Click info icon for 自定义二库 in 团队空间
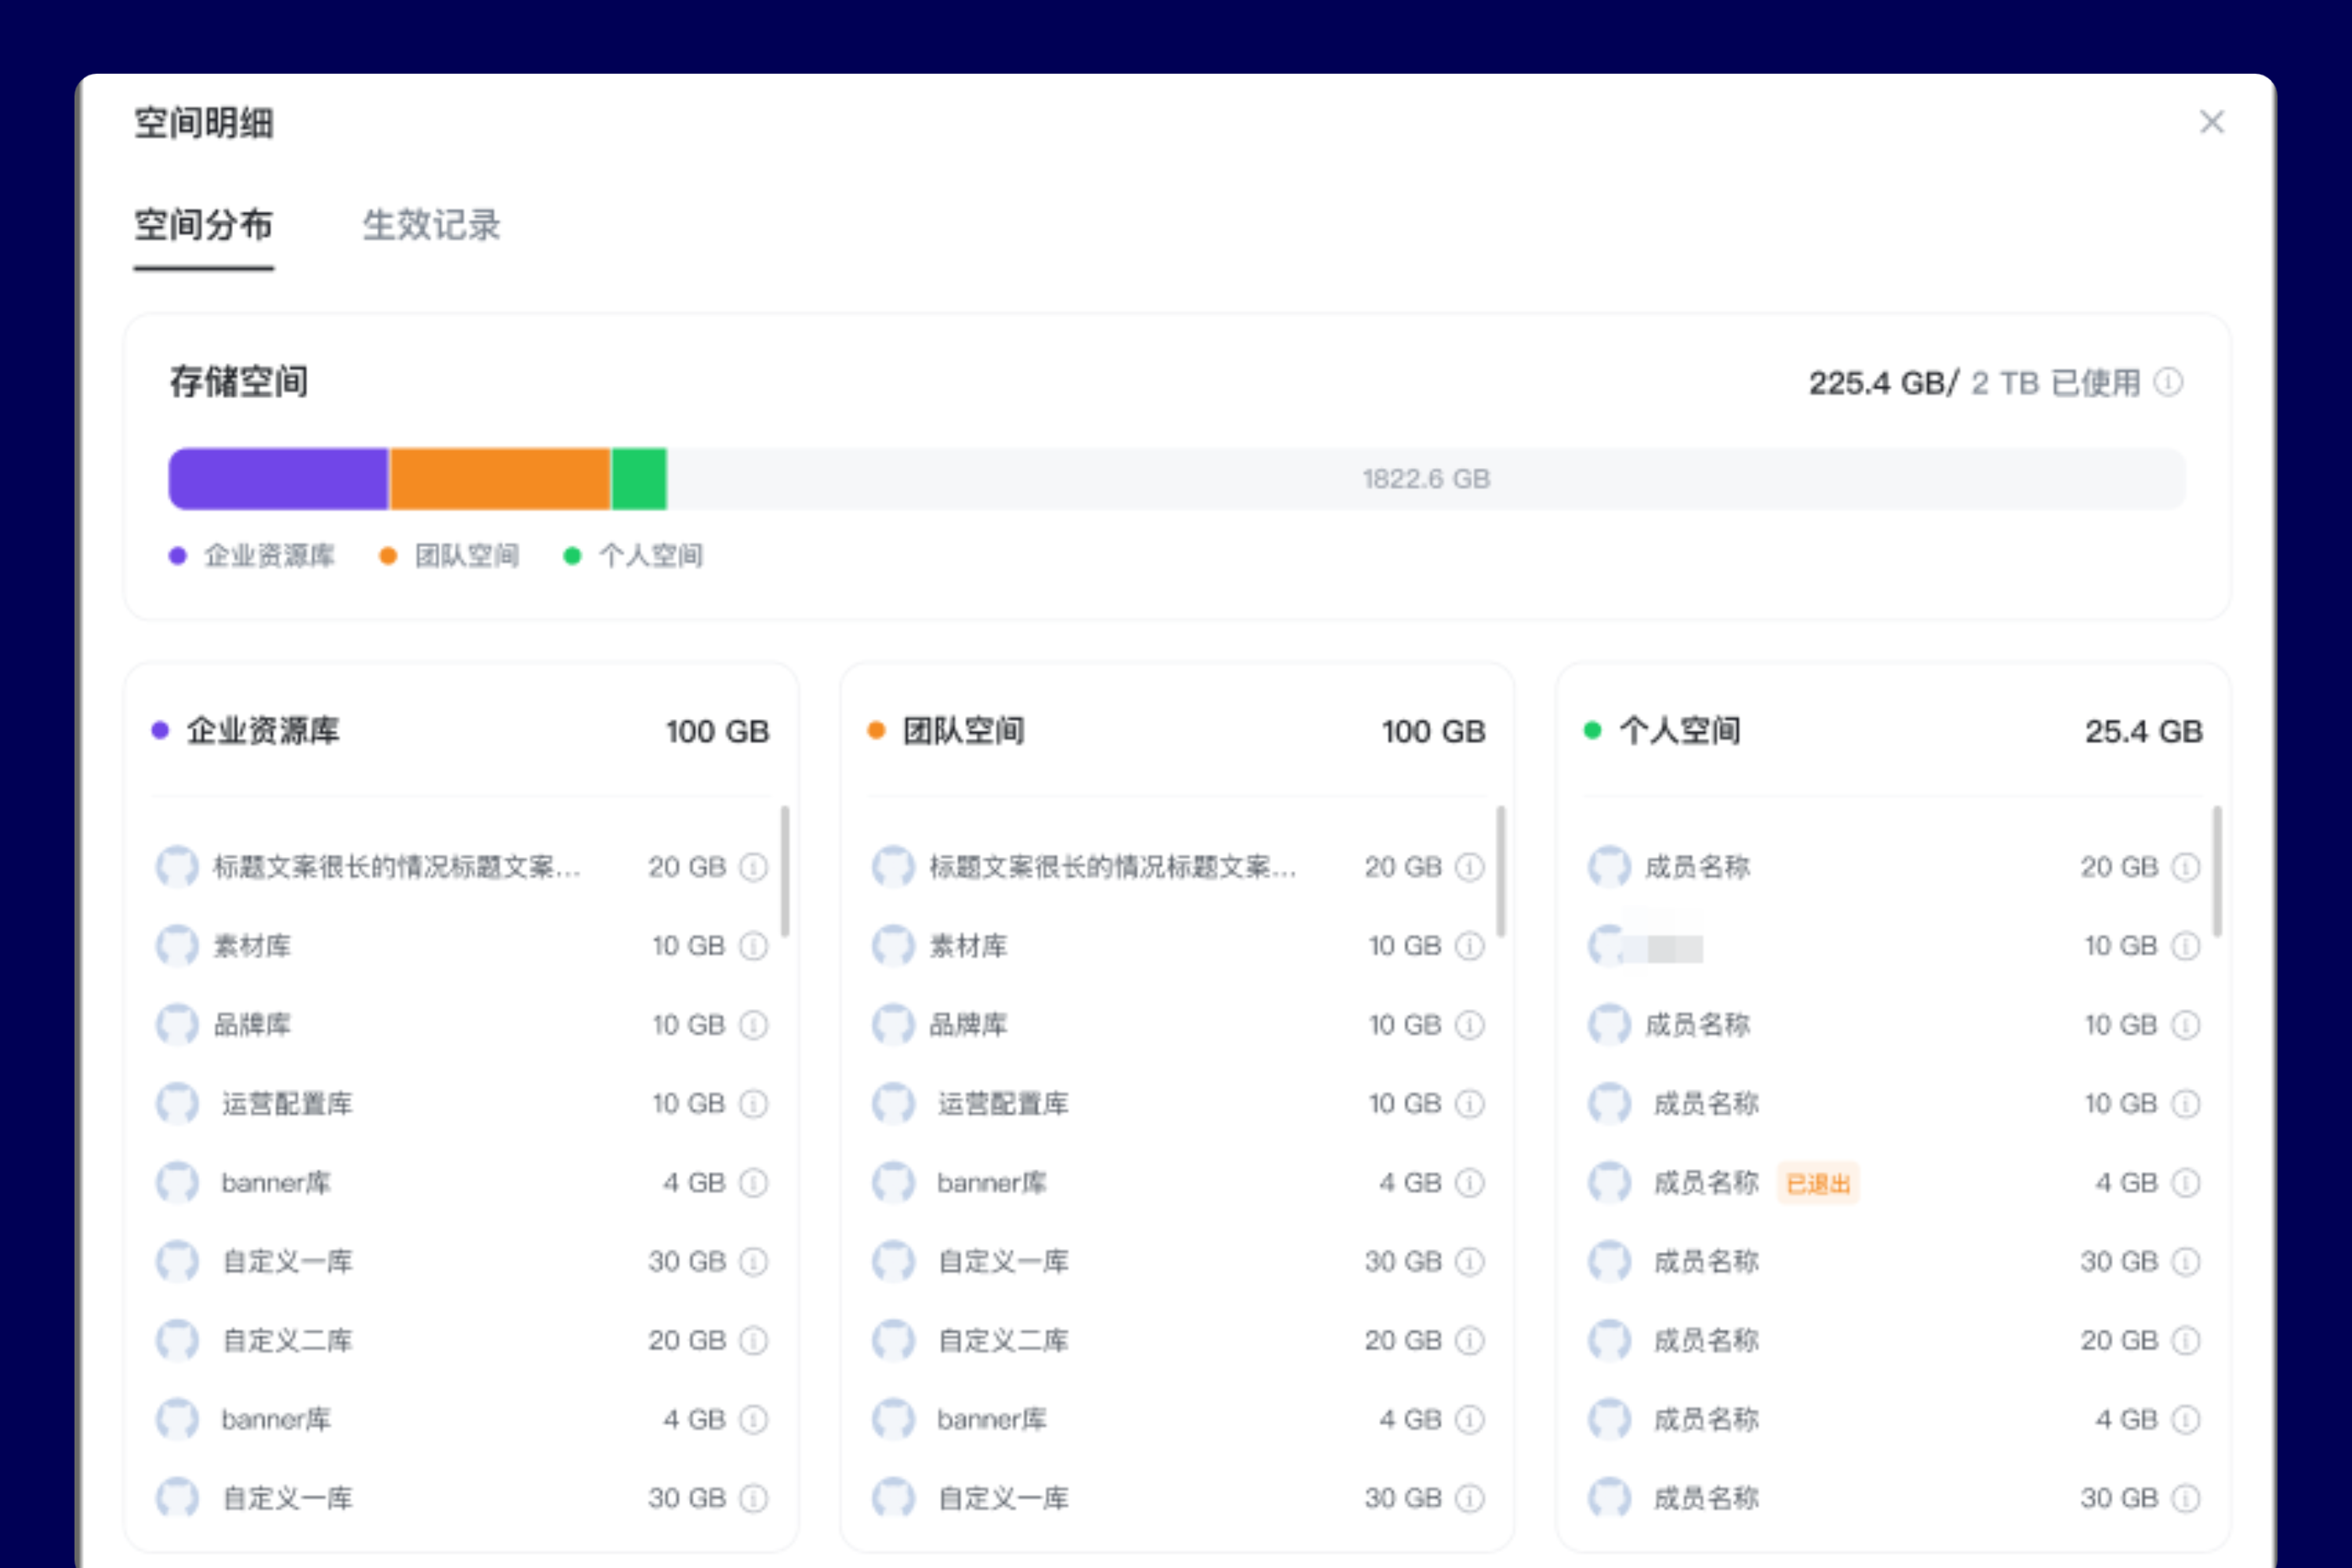The height and width of the screenshot is (1568, 2352). click(x=1469, y=1341)
